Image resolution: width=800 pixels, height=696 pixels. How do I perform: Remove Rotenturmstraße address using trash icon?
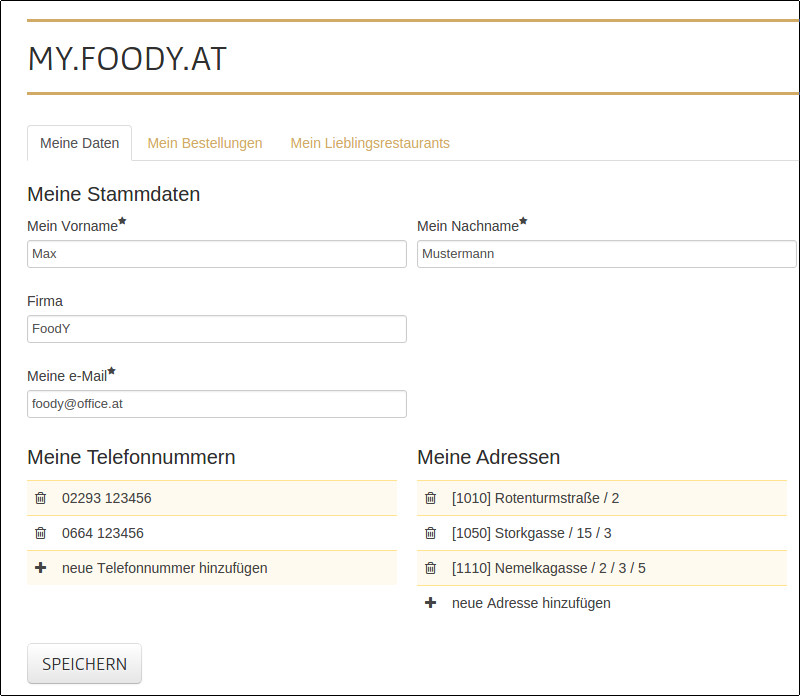point(431,498)
